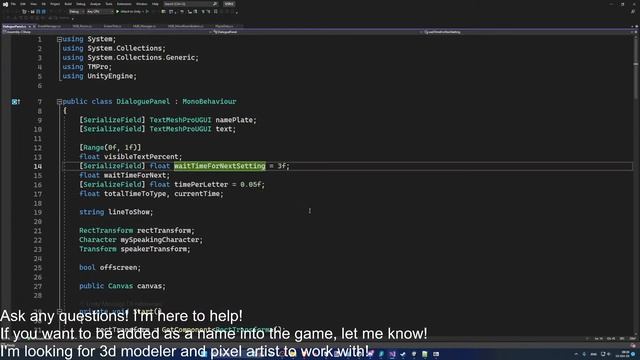Click the System.Collections.Generic namespace
The height and width of the screenshot is (360, 640).
pos(141,58)
